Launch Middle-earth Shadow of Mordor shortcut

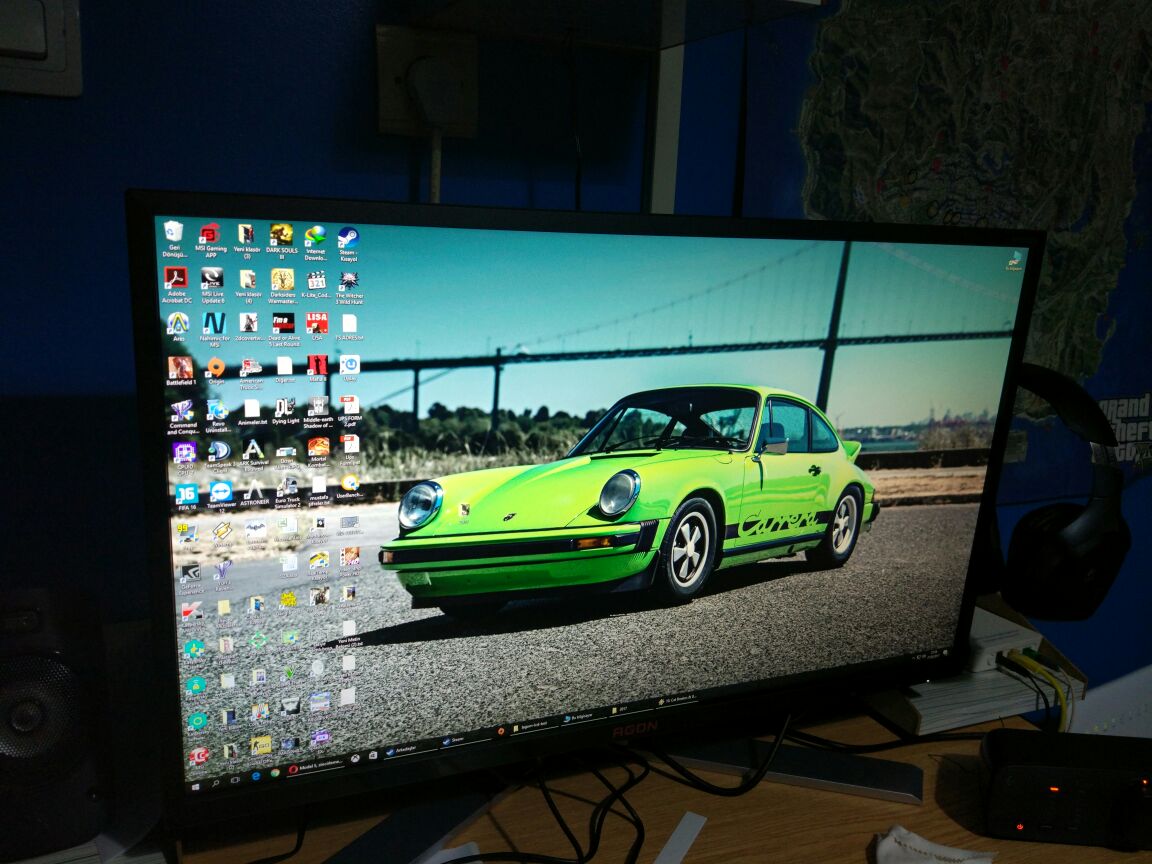point(318,413)
